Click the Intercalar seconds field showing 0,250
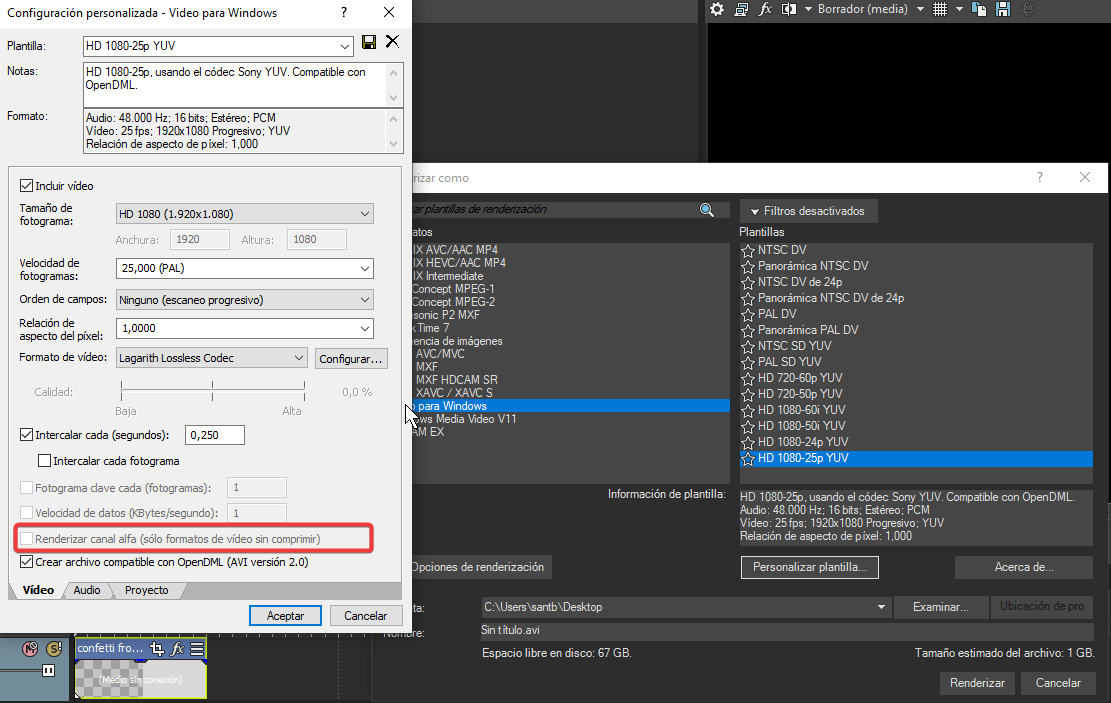Viewport: 1111px width, 703px height. 215,435
